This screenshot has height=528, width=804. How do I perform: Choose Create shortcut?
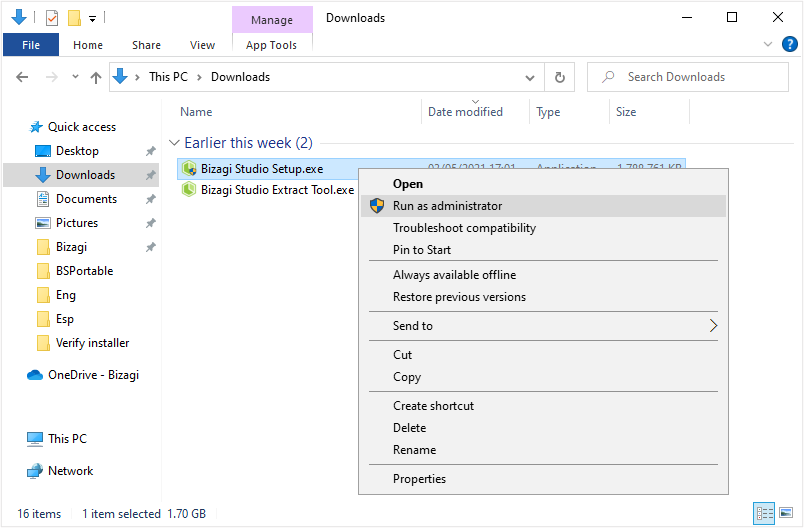pos(544,406)
